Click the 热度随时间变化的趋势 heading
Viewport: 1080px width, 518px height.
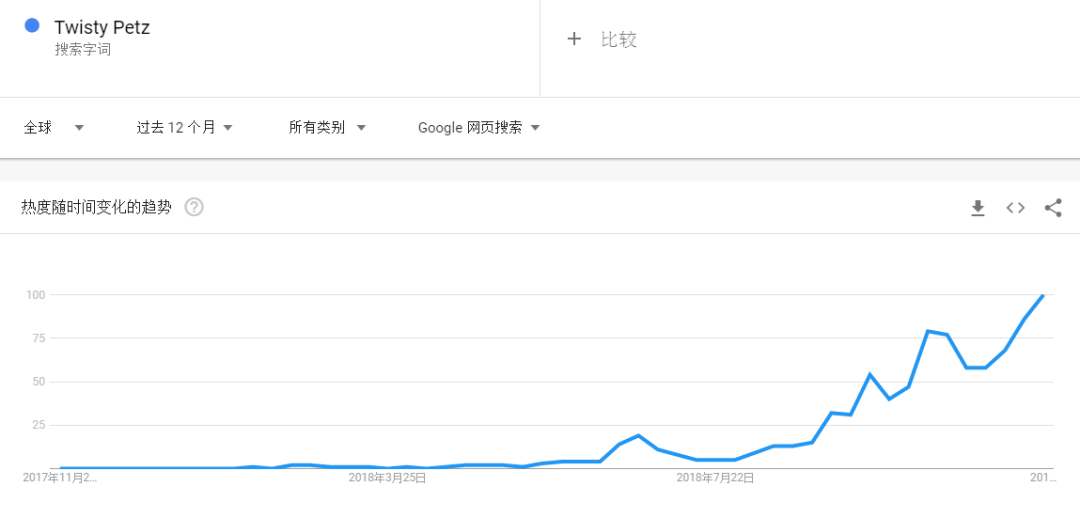(x=96, y=207)
